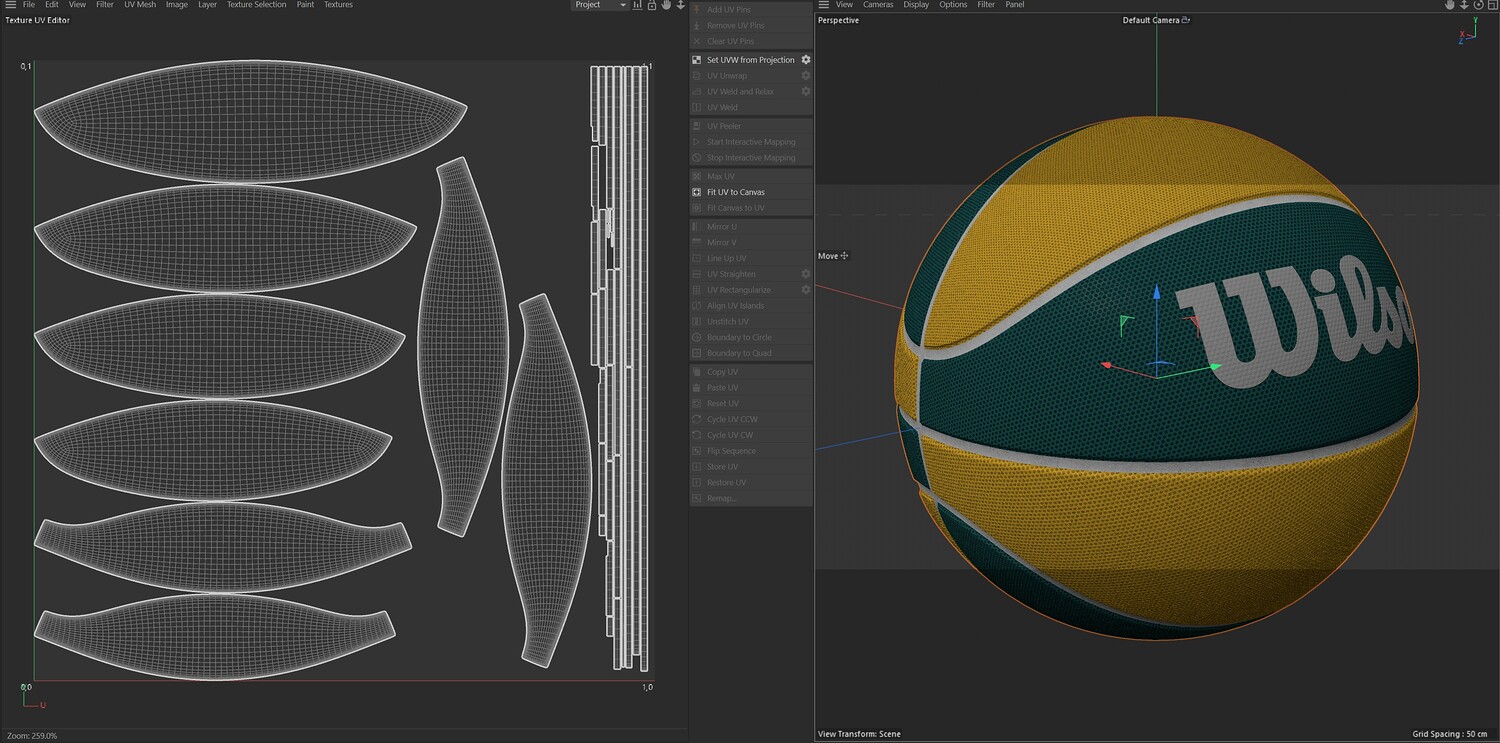
Task: Click the 'Grid Spacing : 50 cm' text
Action: (1451, 734)
